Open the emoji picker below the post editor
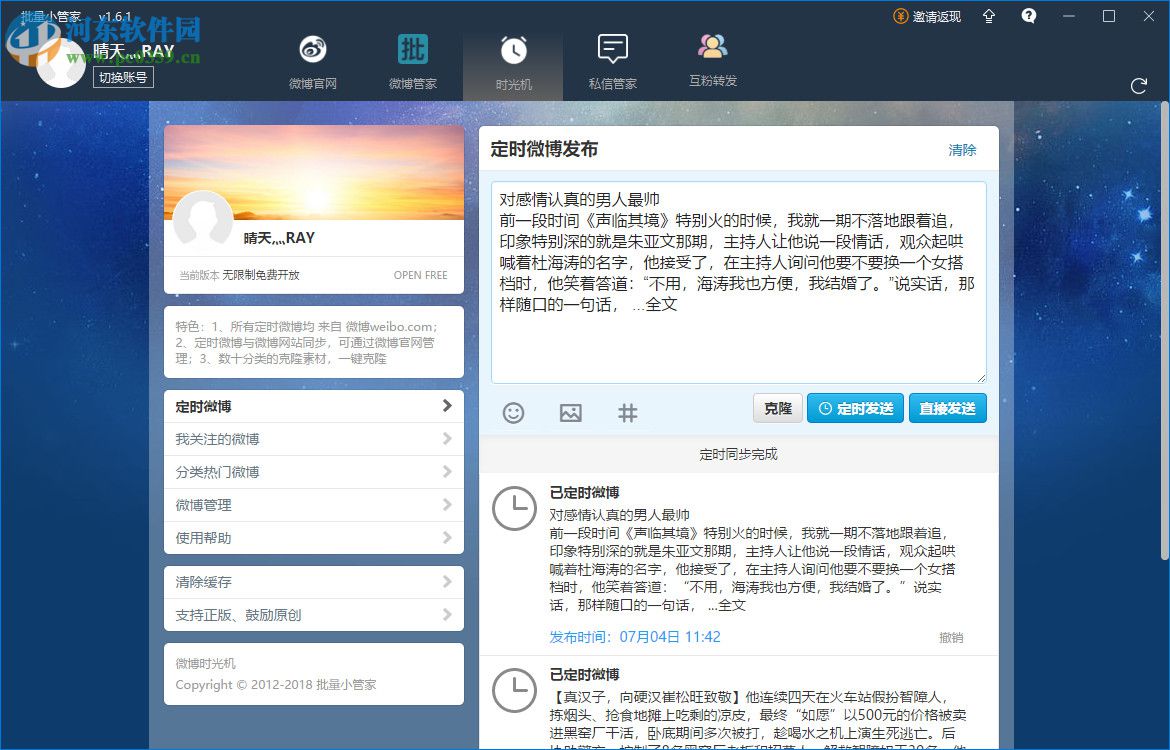Viewport: 1170px width, 750px height. click(x=513, y=412)
